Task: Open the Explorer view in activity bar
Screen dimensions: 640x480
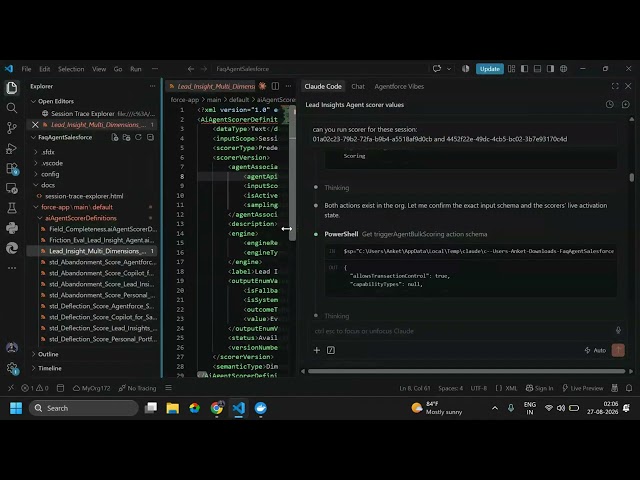Action: click(12, 88)
